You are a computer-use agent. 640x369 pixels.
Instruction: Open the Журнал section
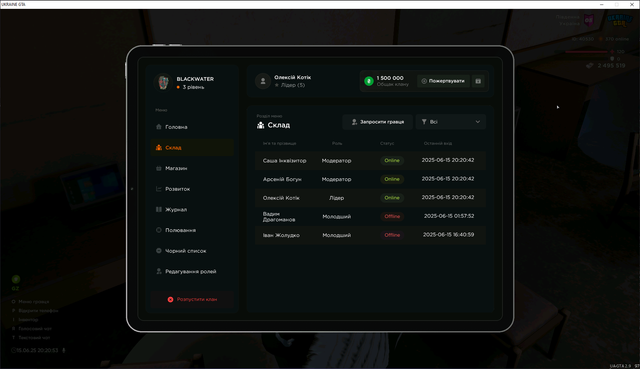pos(192,209)
